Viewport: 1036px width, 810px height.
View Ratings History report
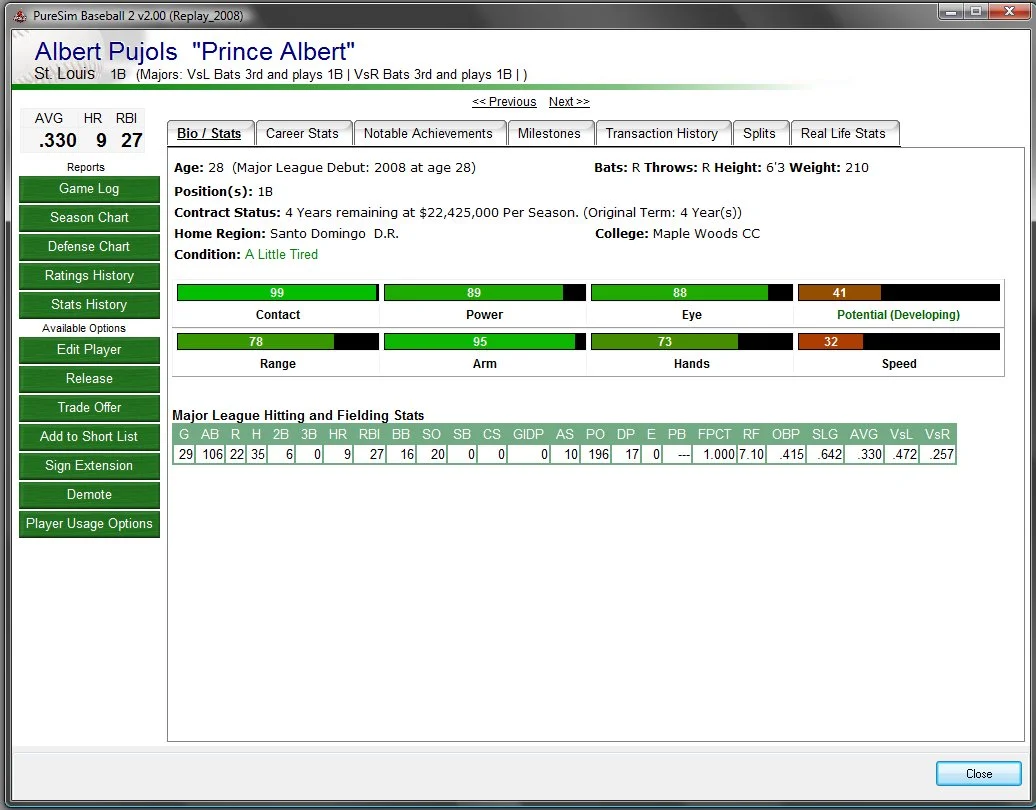[89, 276]
